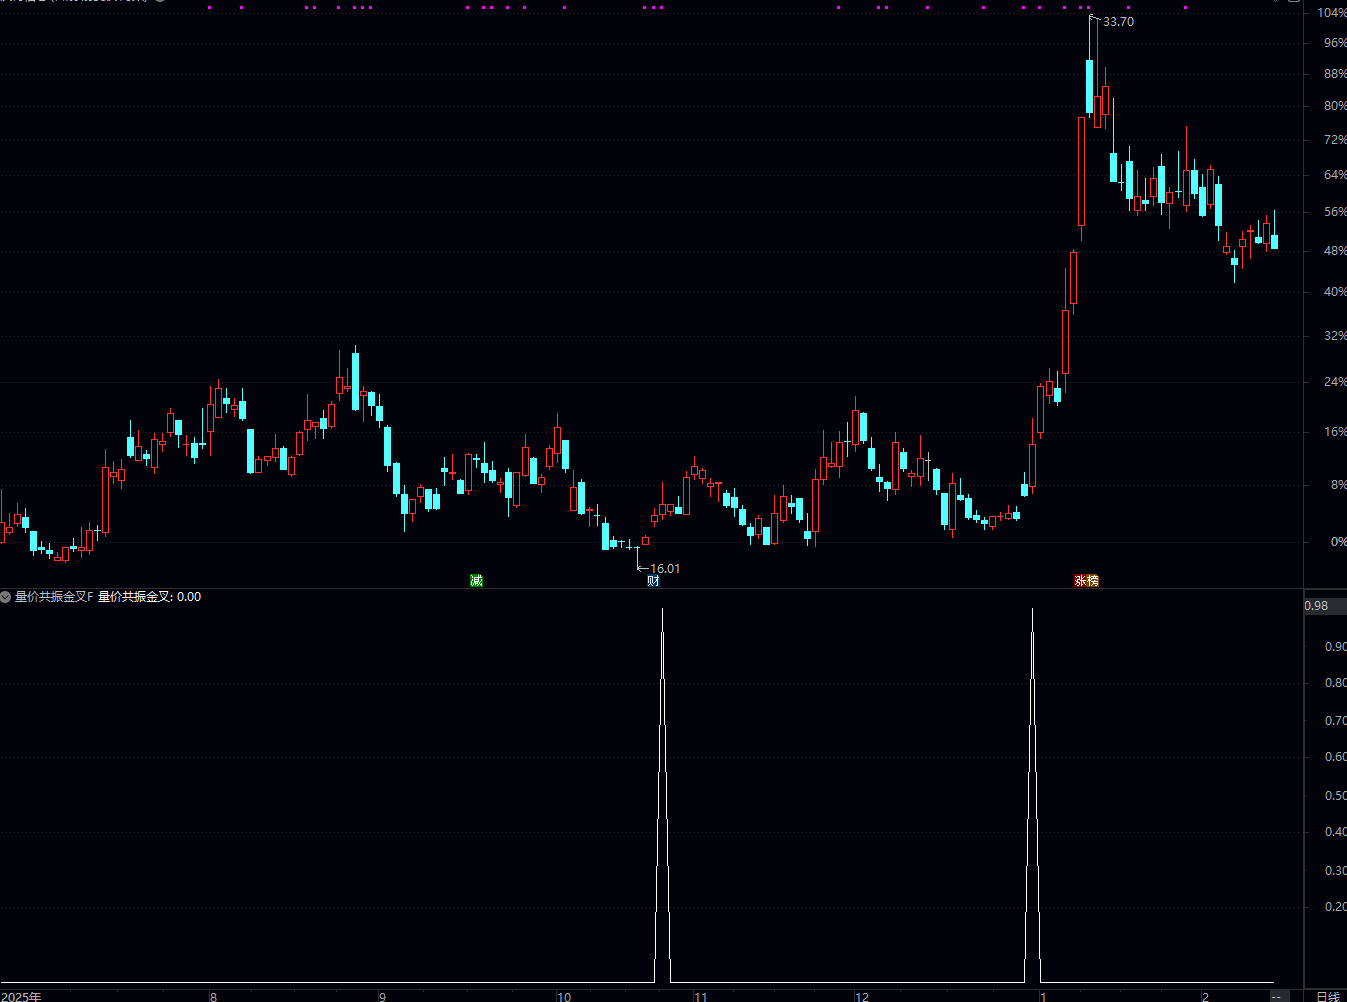Click month 12 on the time axis
The width and height of the screenshot is (1347, 1002).
[x=862, y=996]
